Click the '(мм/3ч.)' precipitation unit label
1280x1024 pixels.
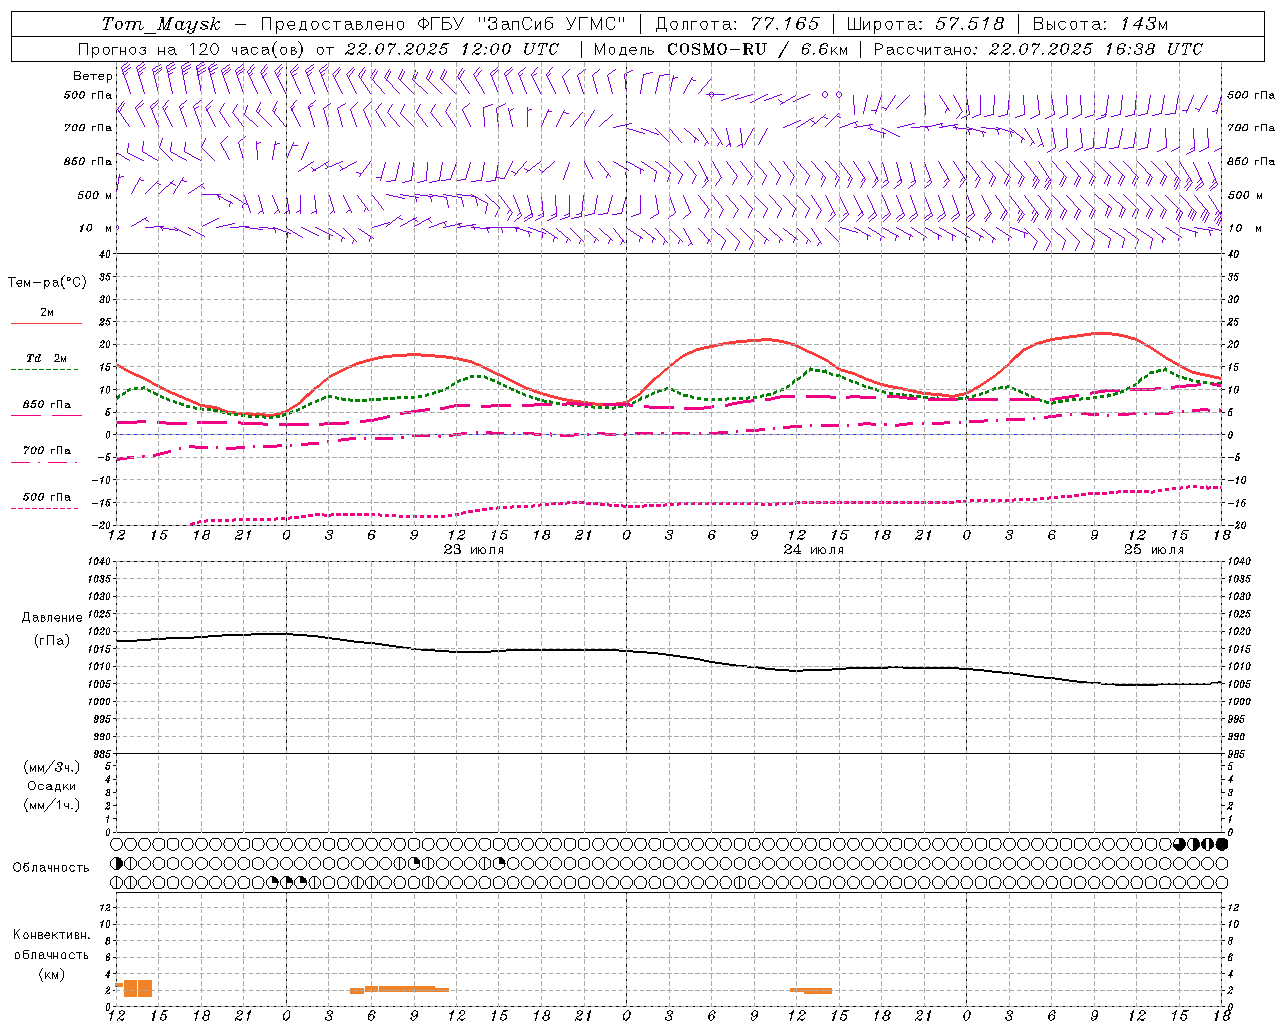click(x=52, y=767)
